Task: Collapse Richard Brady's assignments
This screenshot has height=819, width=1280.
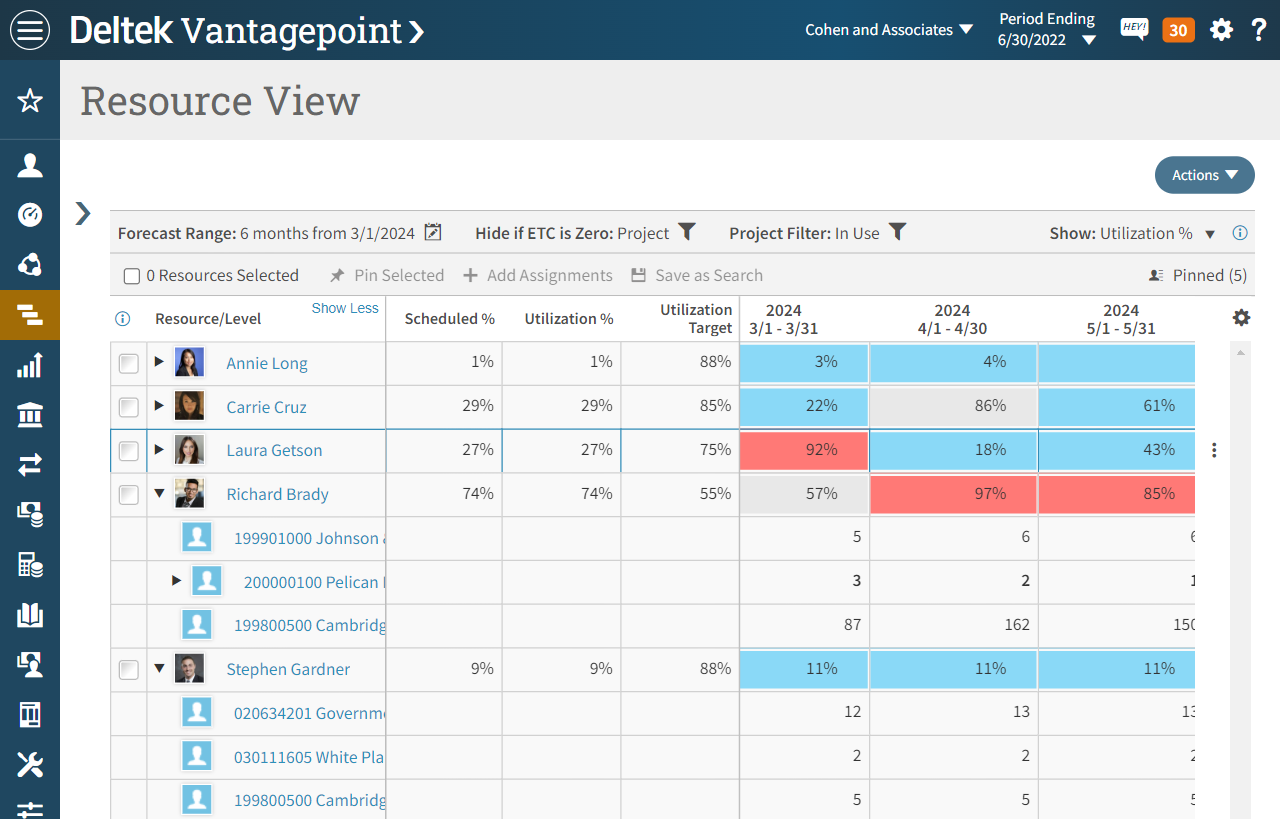Action: tap(159, 494)
